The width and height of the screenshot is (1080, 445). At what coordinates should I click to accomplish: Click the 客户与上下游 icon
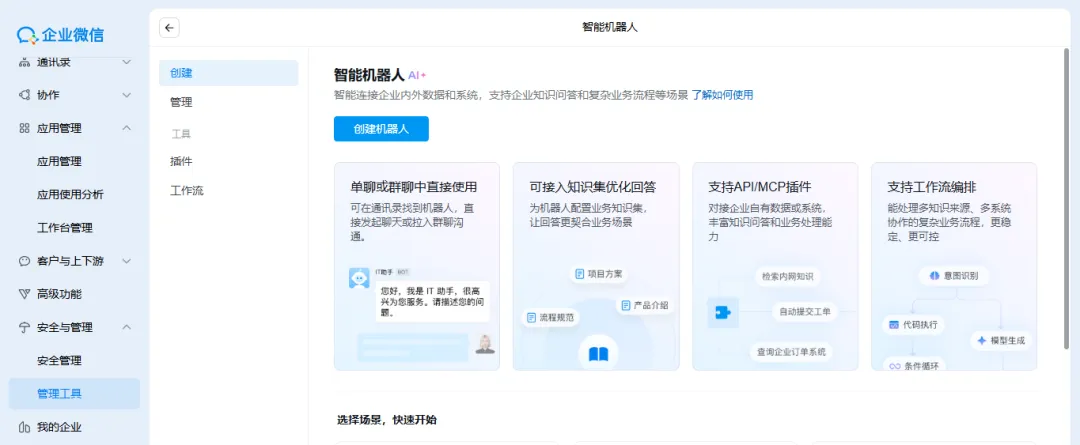click(x=24, y=261)
